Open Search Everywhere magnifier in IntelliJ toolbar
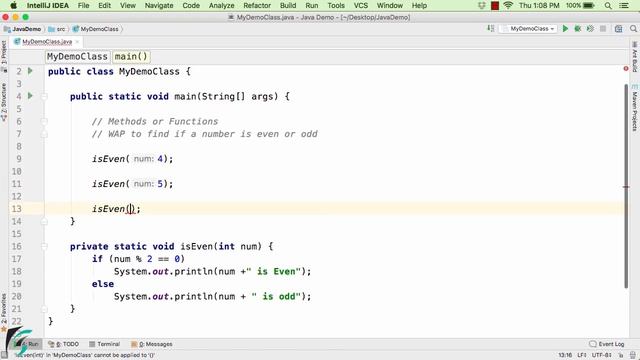 633,29
